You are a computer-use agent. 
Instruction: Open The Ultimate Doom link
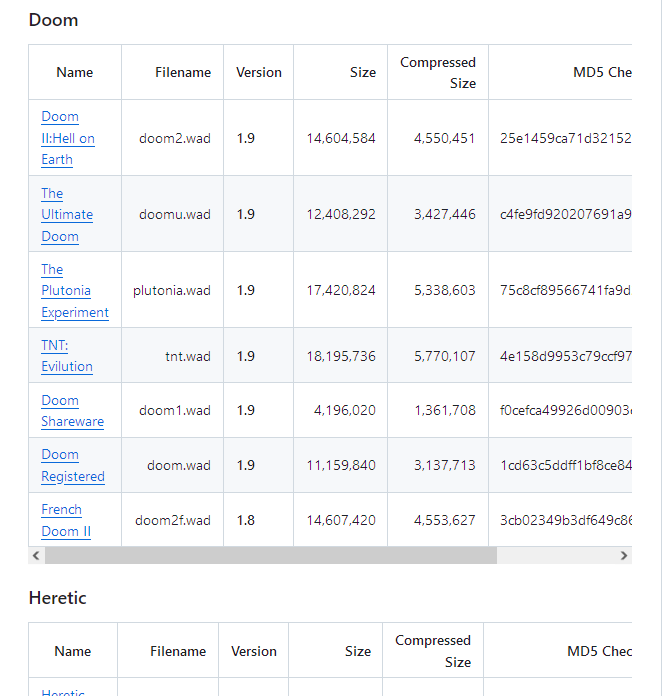67,215
